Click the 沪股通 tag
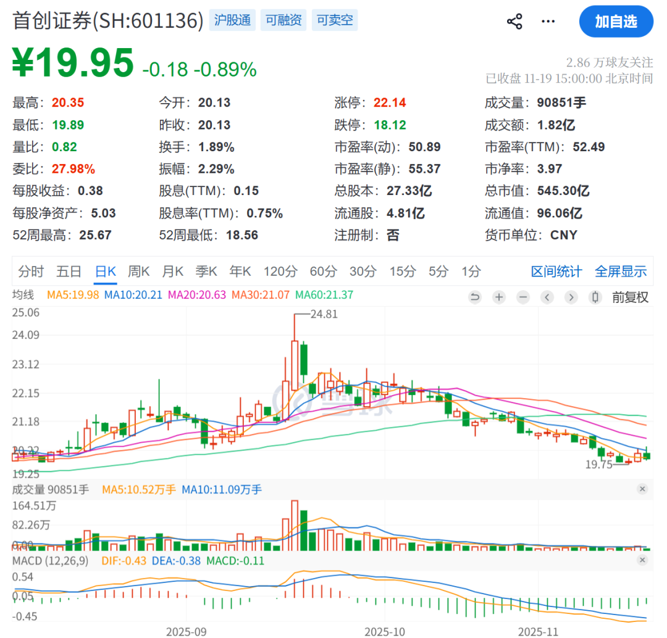This screenshot has width=667, height=638. pos(234,20)
